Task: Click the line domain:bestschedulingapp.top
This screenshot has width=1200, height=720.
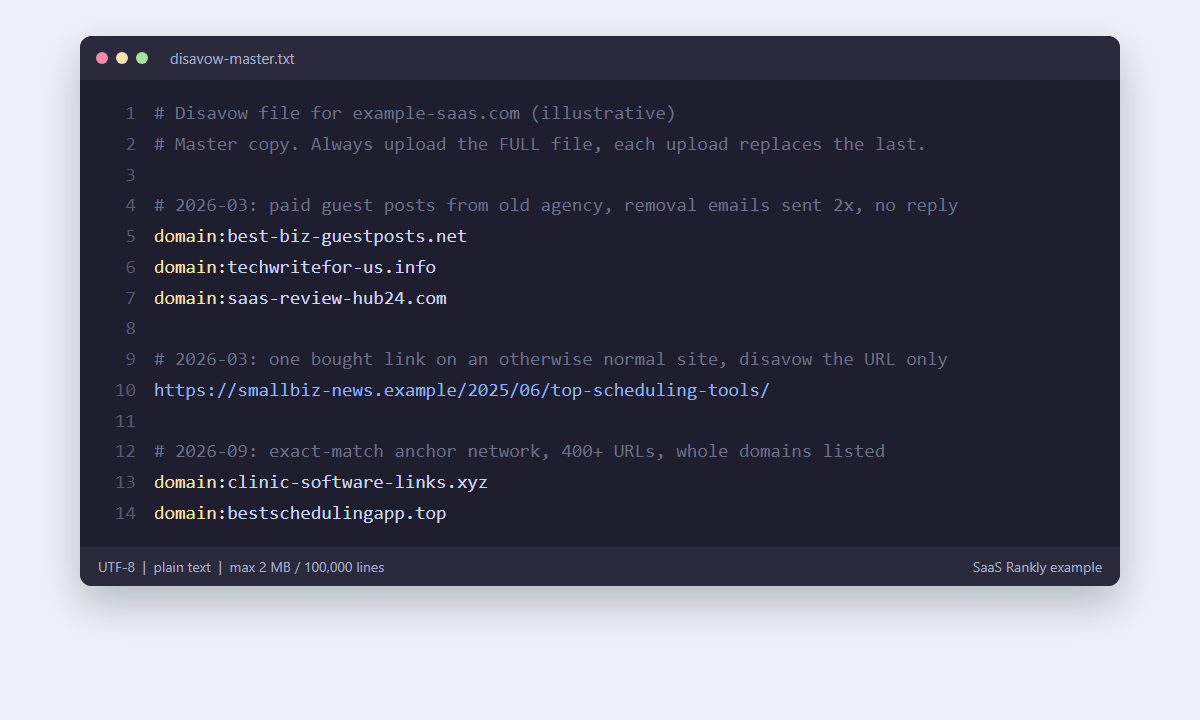Action: pos(300,513)
